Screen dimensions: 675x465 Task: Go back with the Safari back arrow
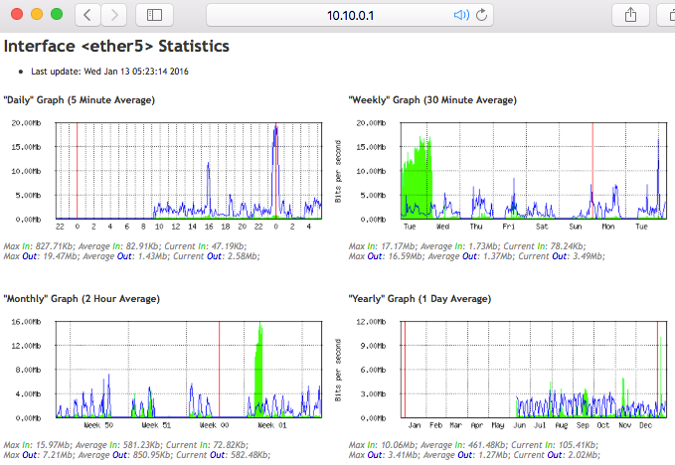pos(88,15)
